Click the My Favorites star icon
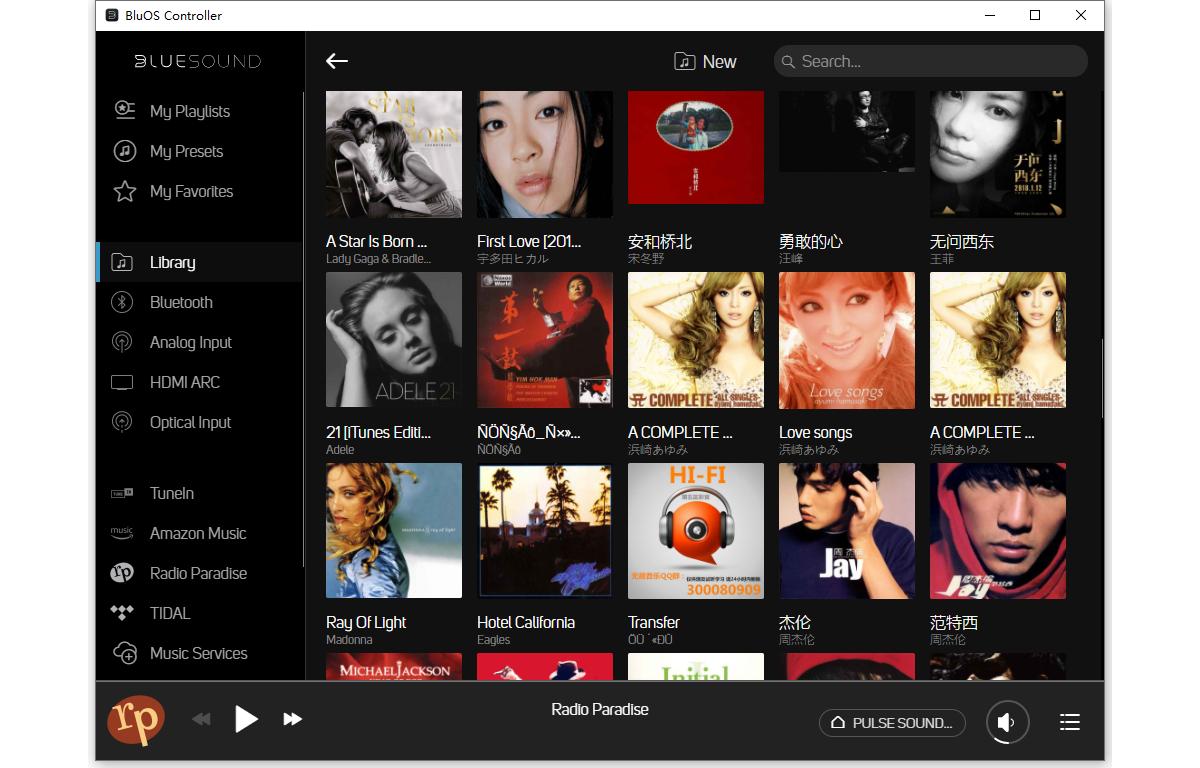Viewport: 1200px width, 768px height. pyautogui.click(x=124, y=191)
